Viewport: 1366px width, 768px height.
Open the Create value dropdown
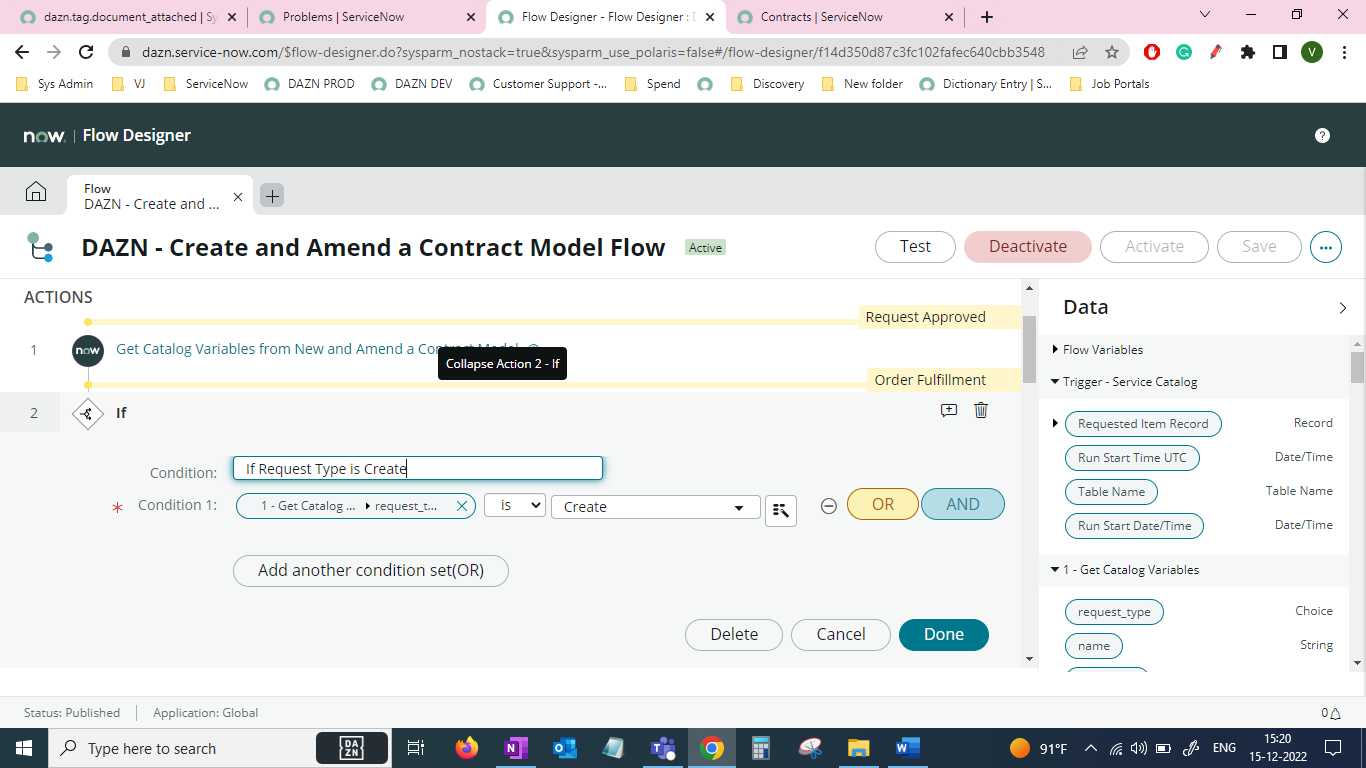[x=656, y=507]
